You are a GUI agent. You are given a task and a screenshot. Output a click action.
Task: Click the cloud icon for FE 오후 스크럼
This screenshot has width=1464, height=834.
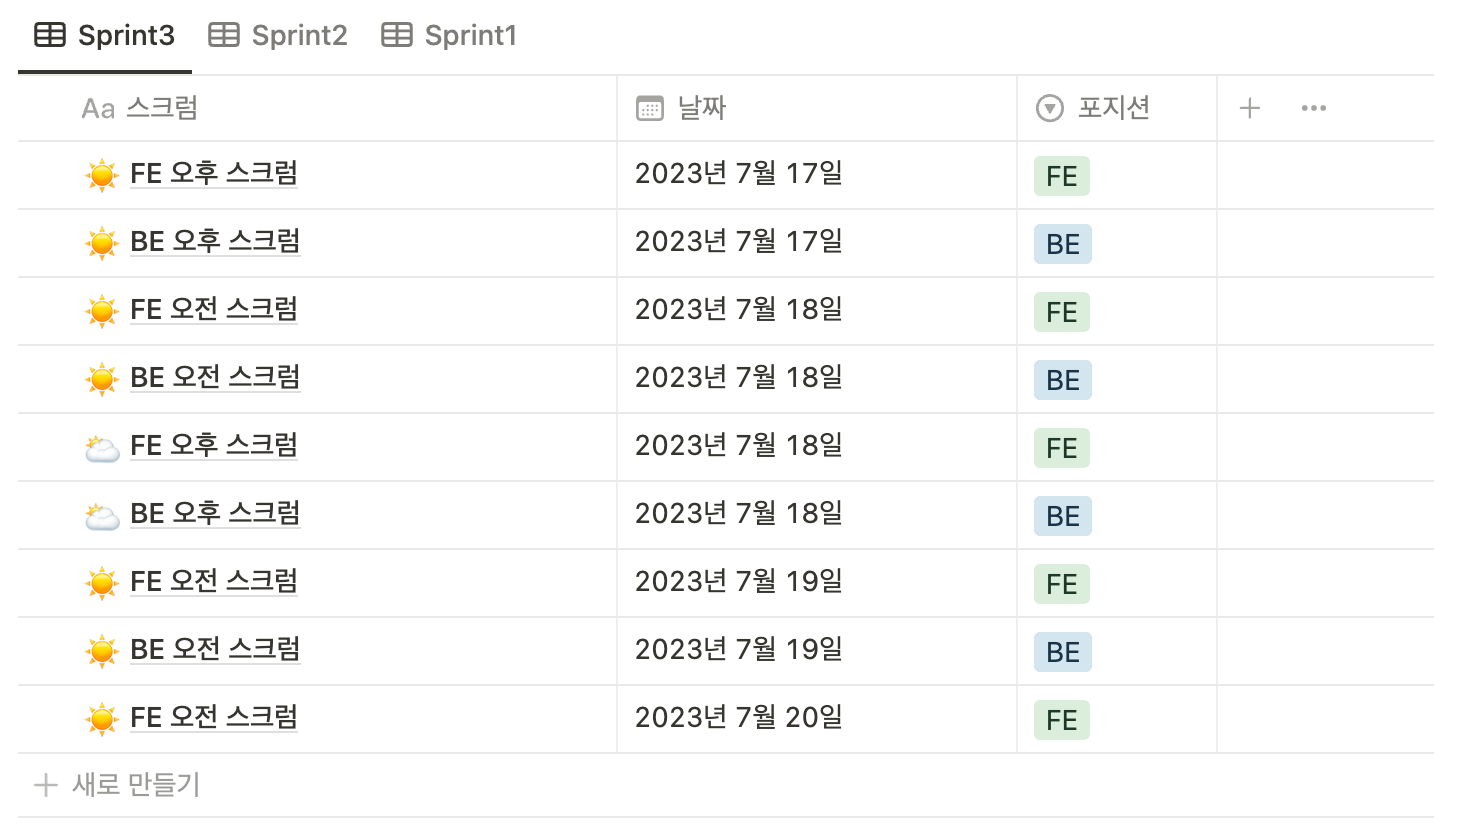(102, 447)
